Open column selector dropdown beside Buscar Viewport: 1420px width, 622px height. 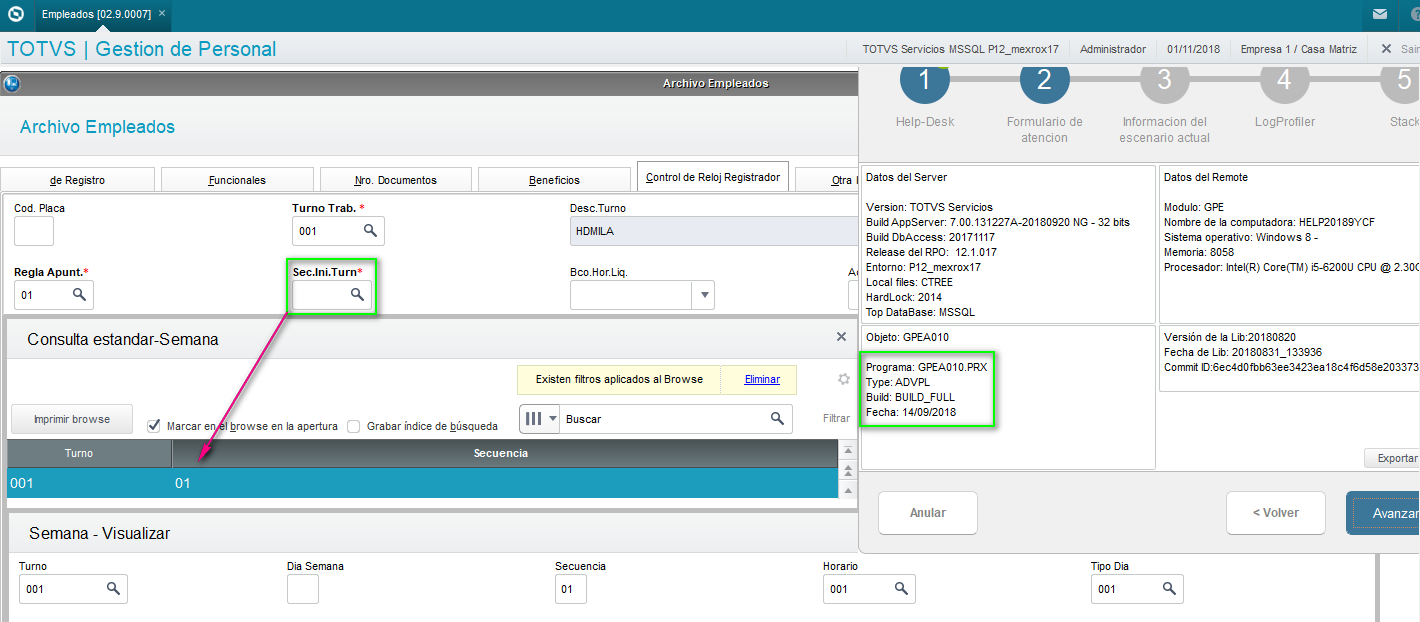tap(540, 419)
